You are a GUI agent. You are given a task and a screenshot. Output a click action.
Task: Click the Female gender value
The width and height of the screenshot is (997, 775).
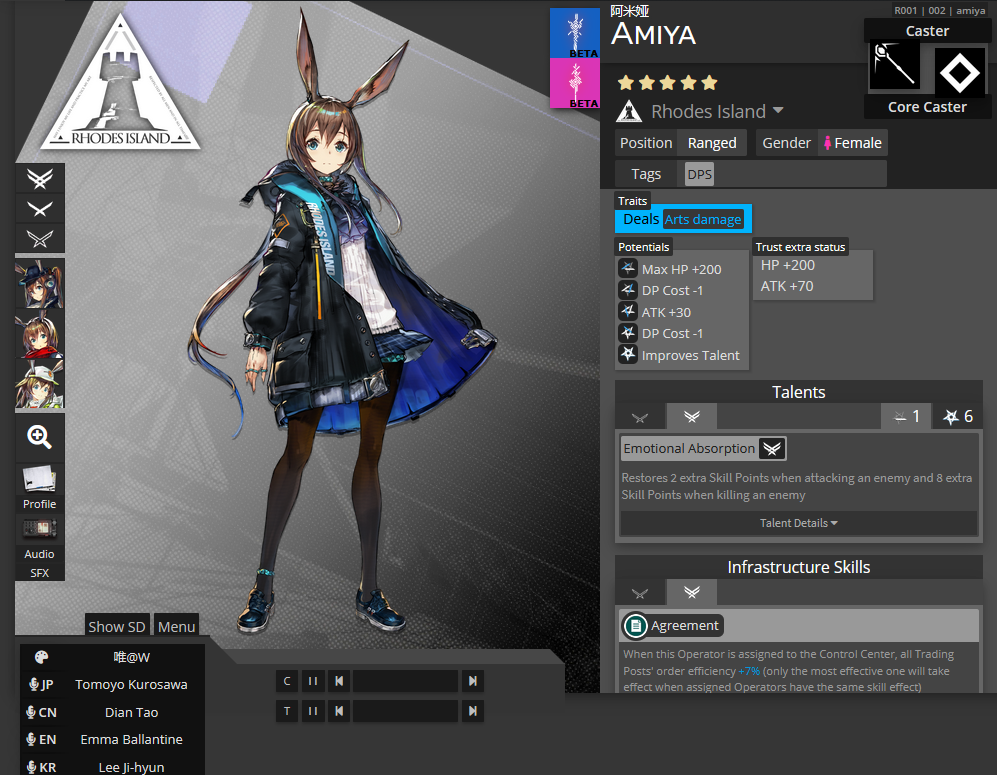(x=852, y=143)
